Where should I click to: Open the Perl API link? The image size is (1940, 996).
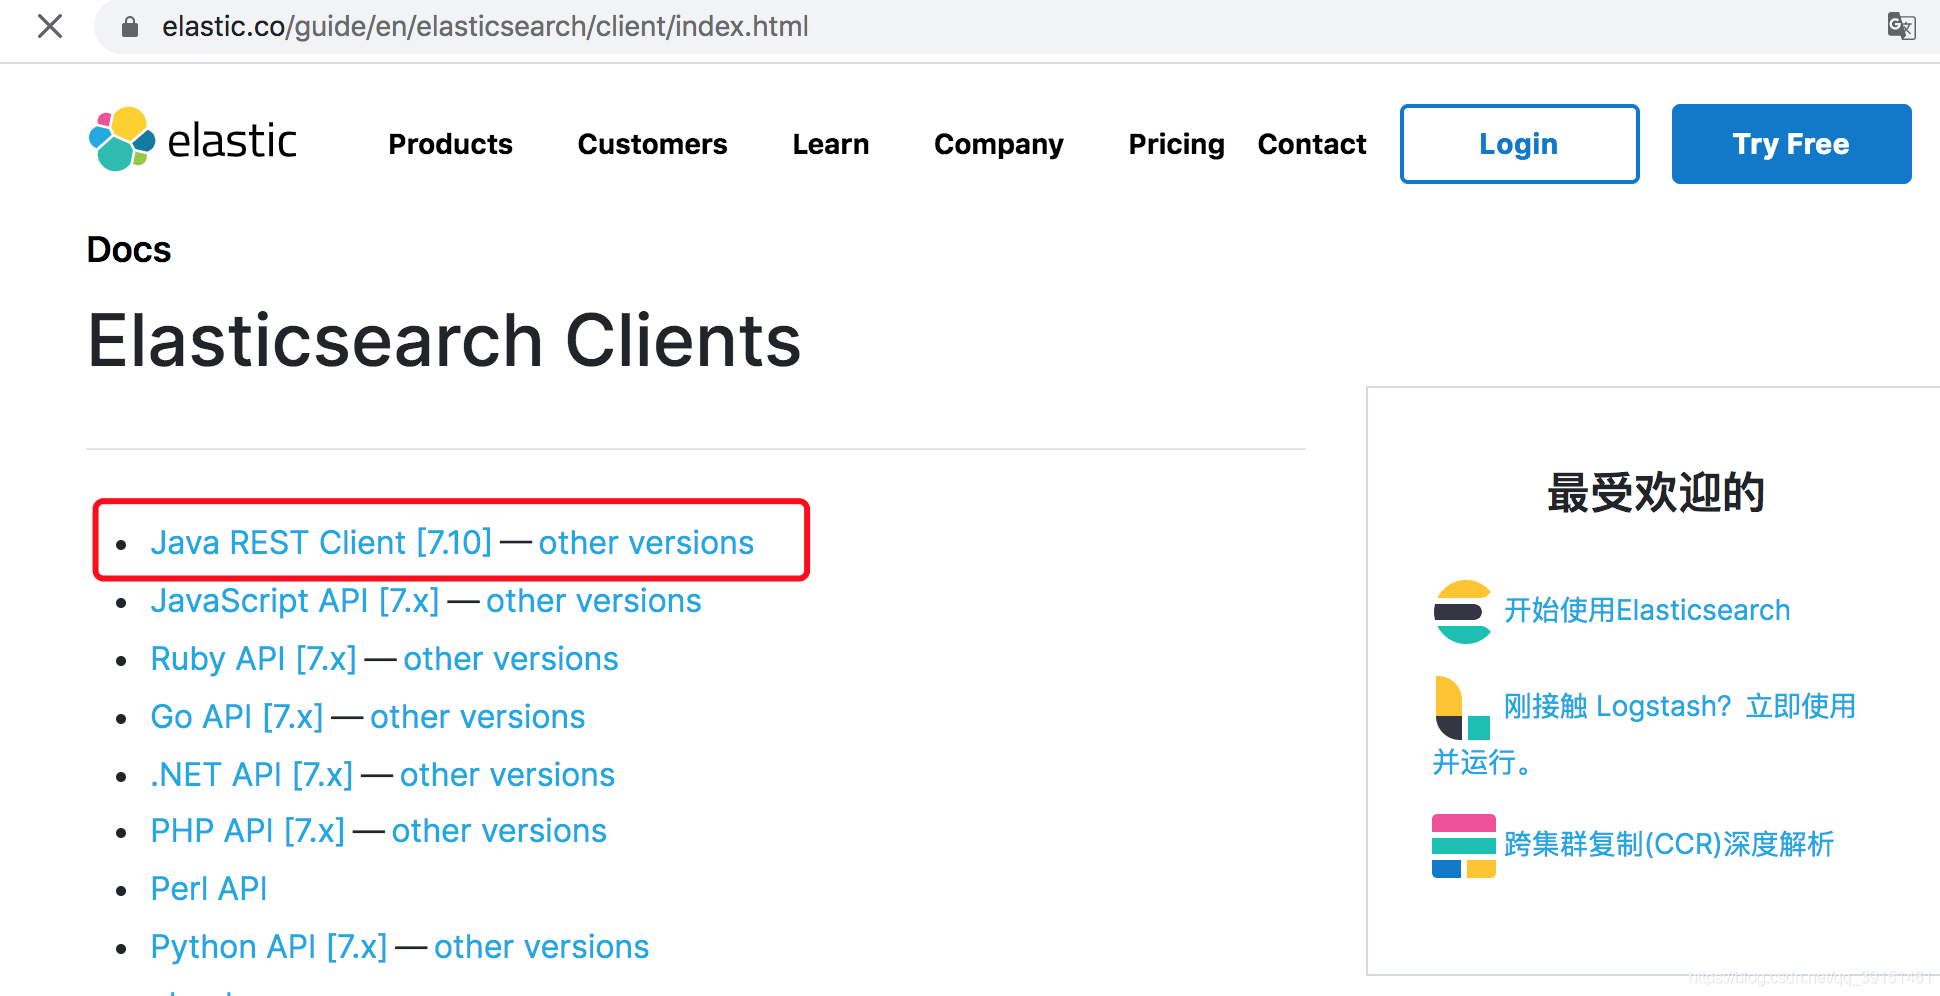[209, 889]
